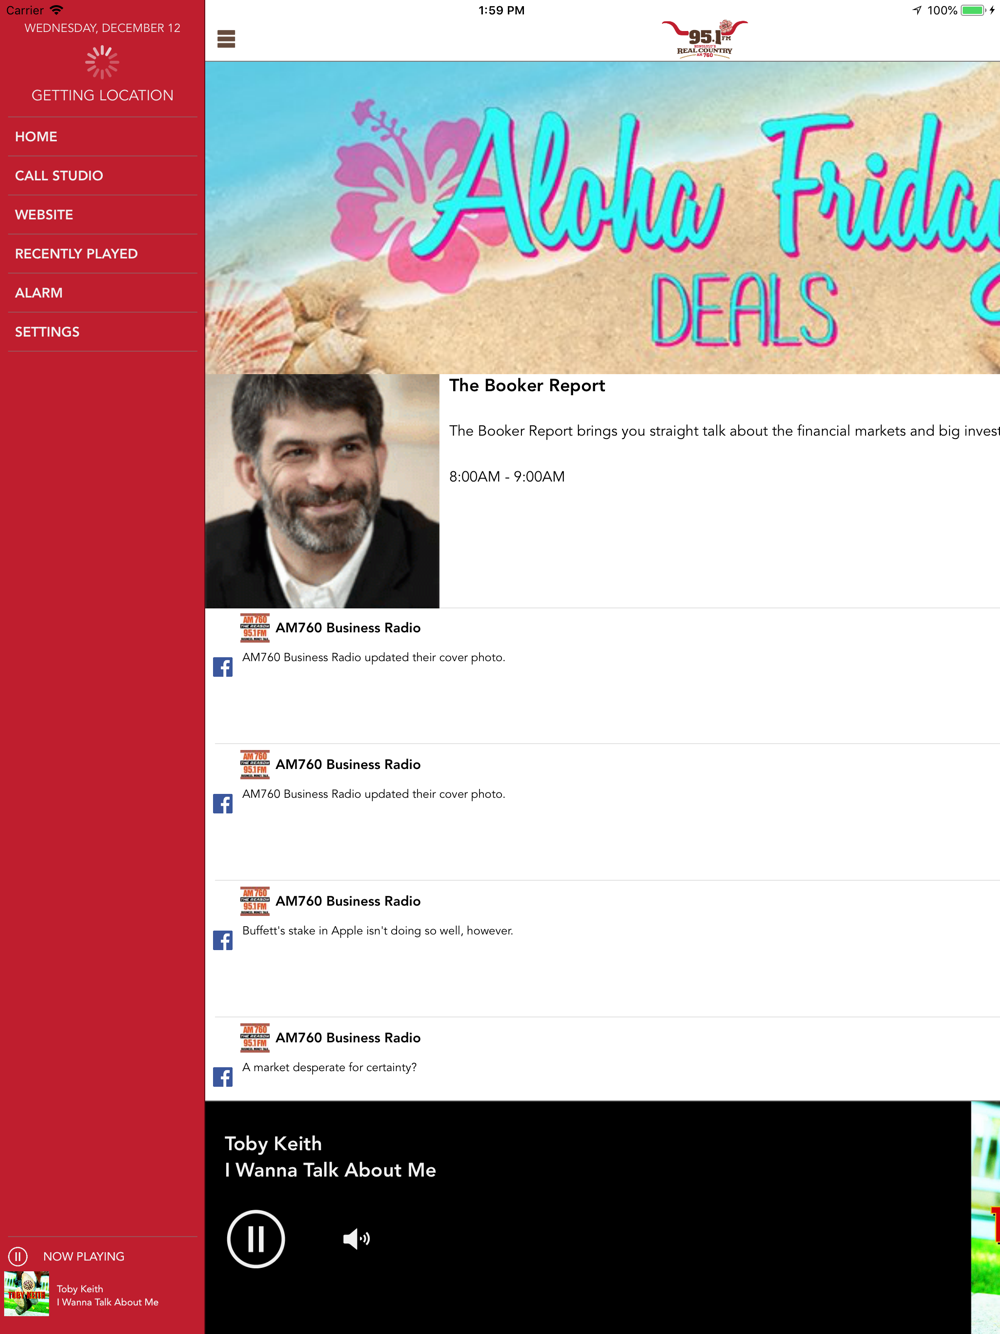Tap the 95.1 FM Real Country logo

pos(705,39)
